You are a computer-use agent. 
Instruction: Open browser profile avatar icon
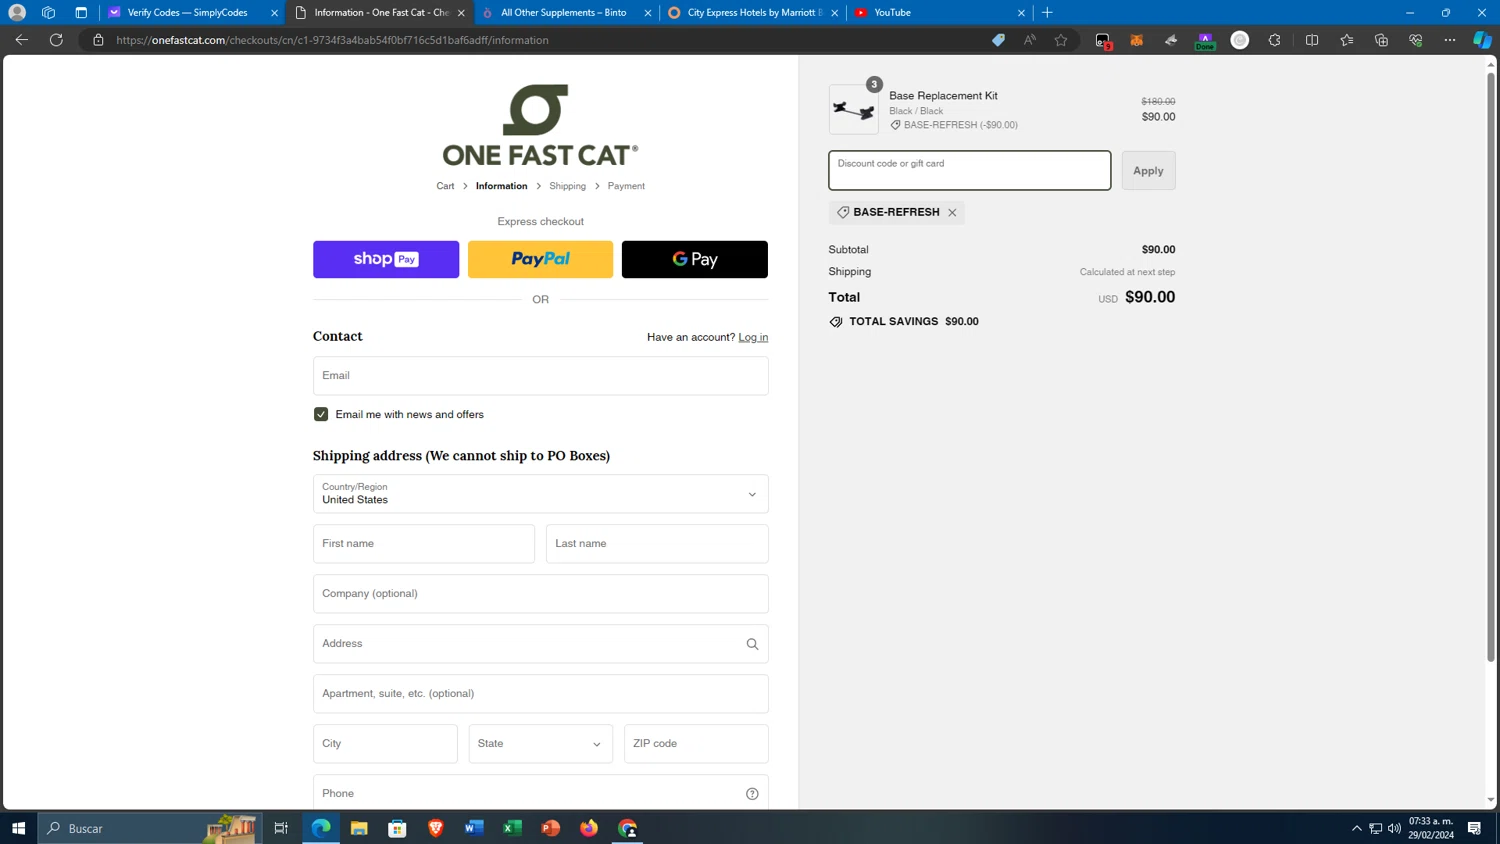point(17,13)
